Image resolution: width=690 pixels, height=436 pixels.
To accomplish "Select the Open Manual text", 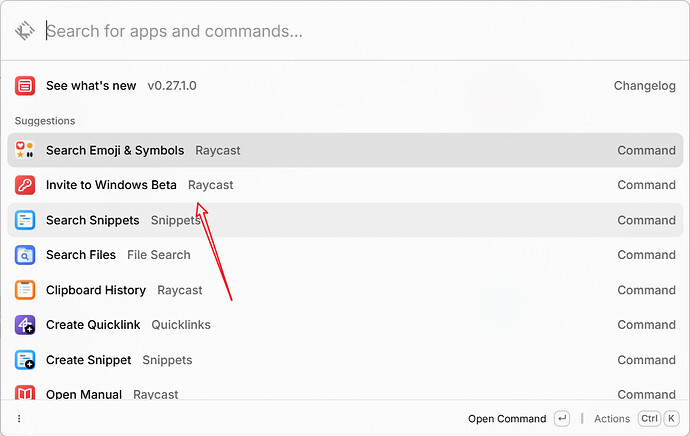I will 84,394.
